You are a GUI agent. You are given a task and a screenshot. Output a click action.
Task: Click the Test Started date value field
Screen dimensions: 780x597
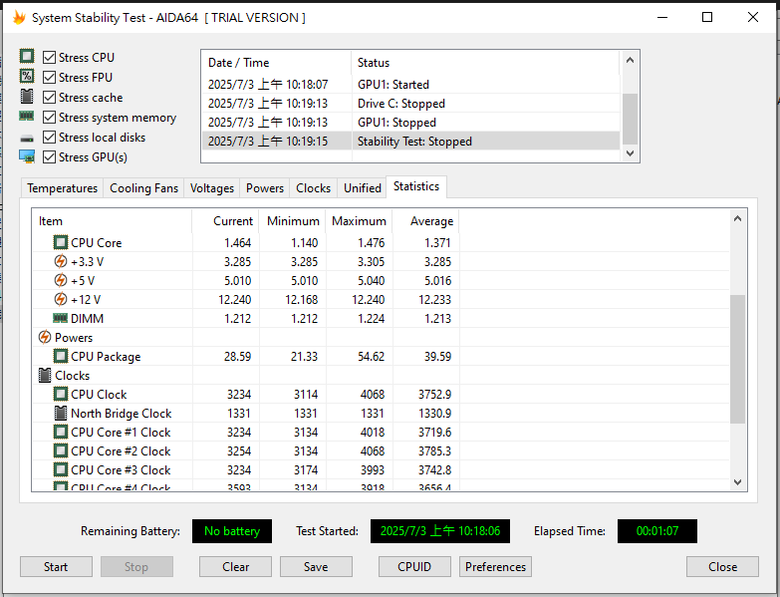[x=440, y=531]
